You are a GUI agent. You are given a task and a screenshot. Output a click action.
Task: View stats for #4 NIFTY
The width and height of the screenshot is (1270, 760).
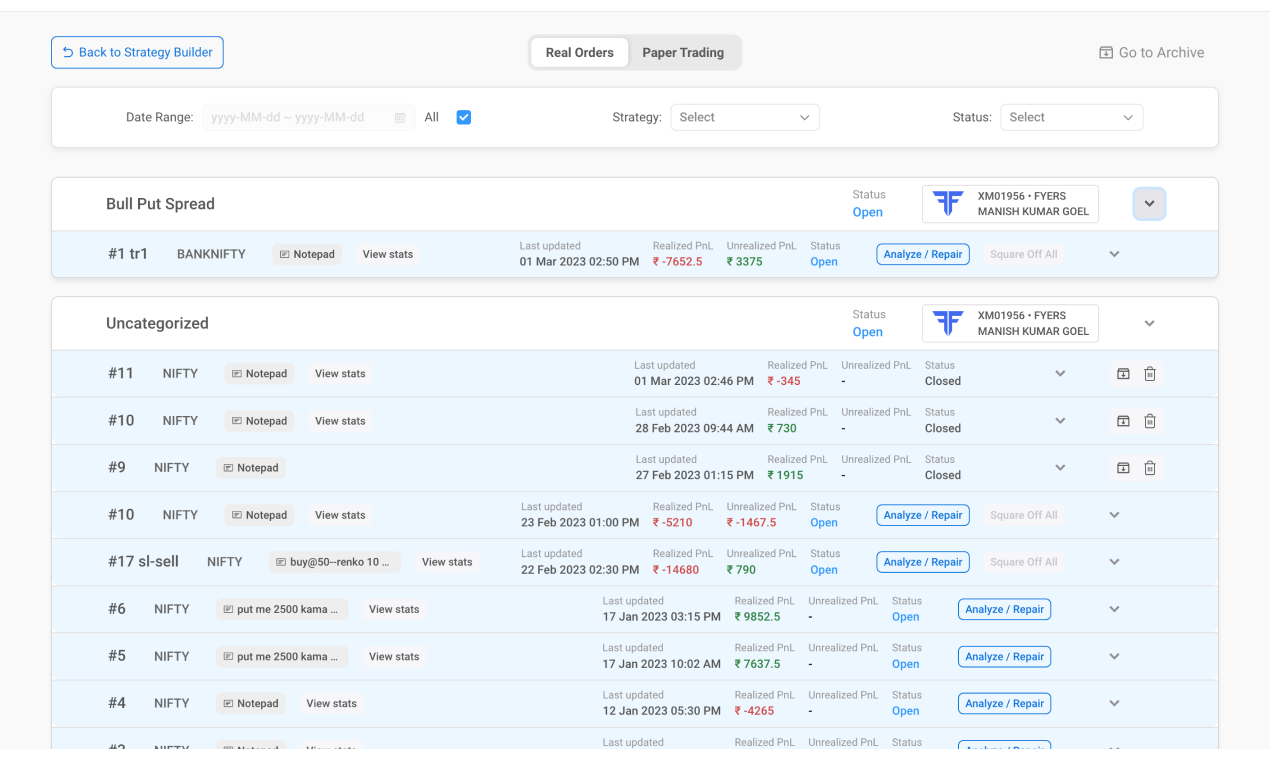[x=331, y=703]
